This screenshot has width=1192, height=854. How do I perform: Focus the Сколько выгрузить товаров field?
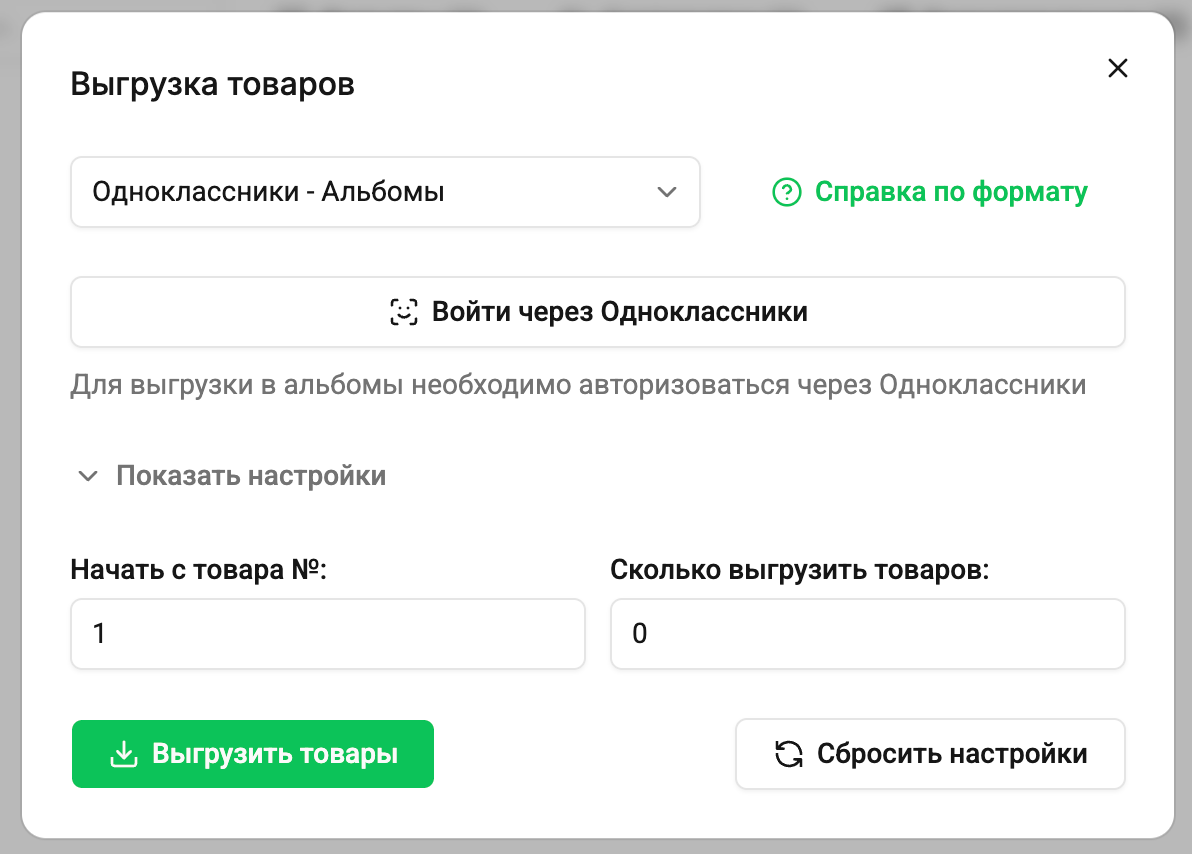click(867, 633)
